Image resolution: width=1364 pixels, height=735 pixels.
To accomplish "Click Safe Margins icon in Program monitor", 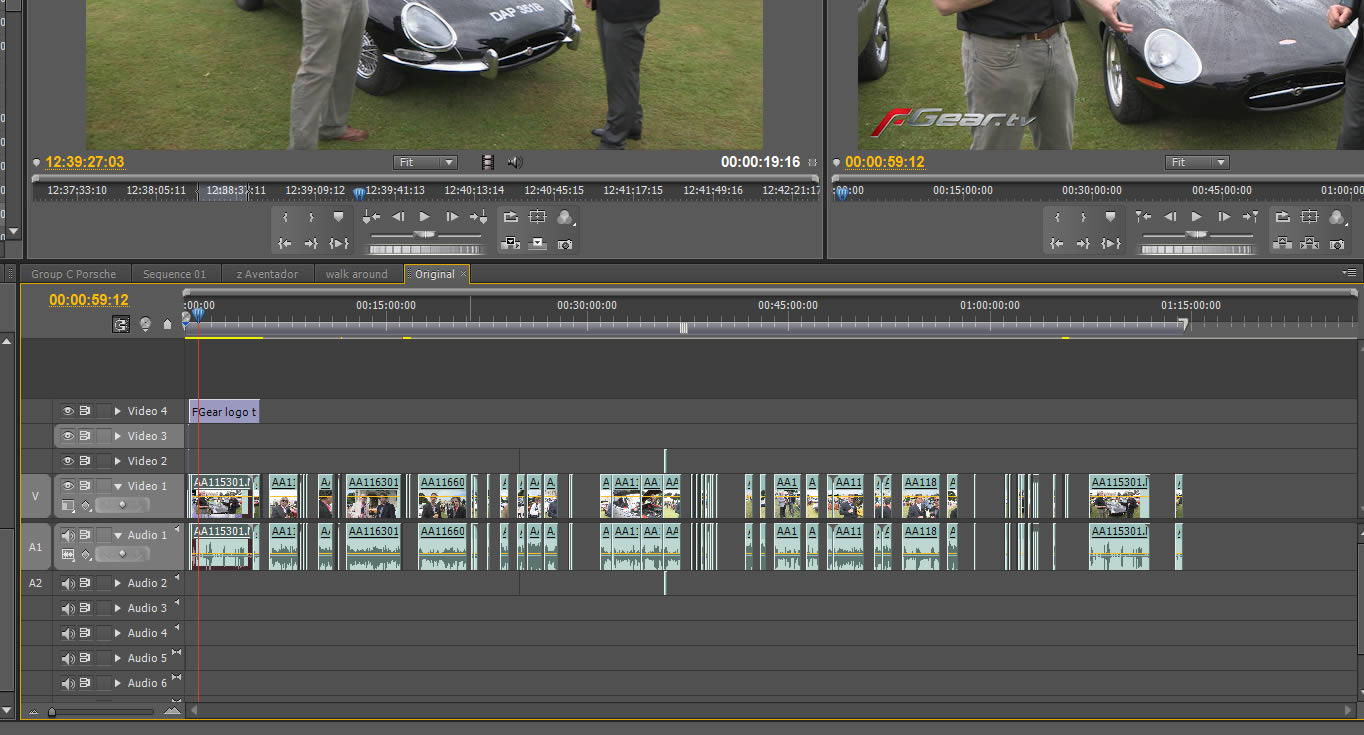I will tap(1310, 217).
